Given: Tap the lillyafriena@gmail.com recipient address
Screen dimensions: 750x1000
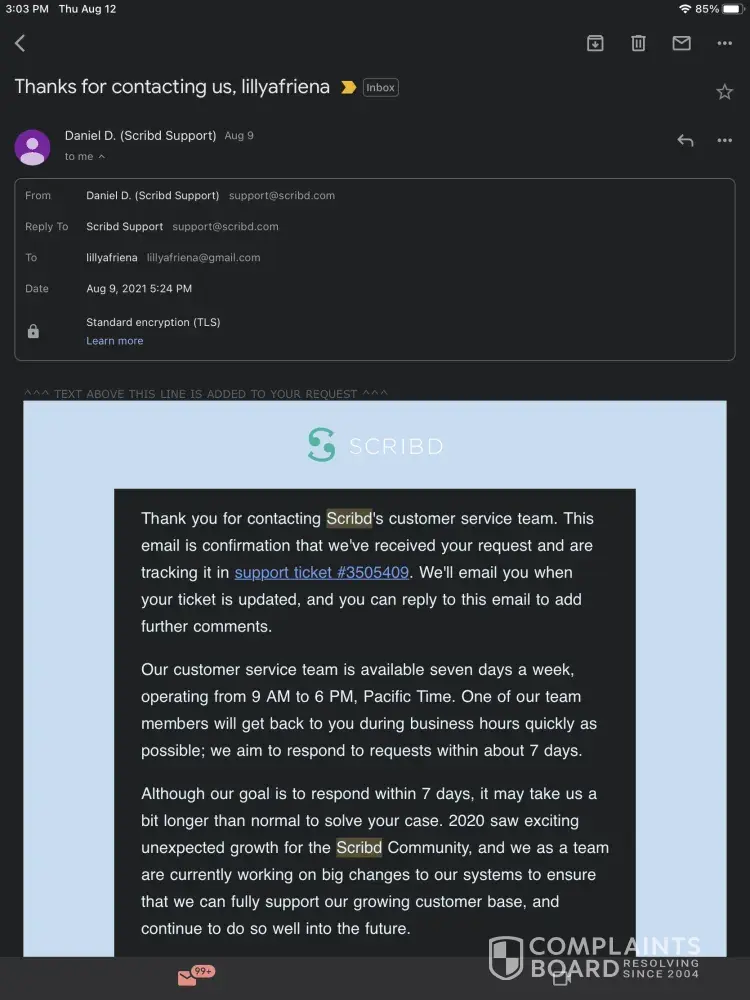Looking at the screenshot, I should [x=203, y=258].
